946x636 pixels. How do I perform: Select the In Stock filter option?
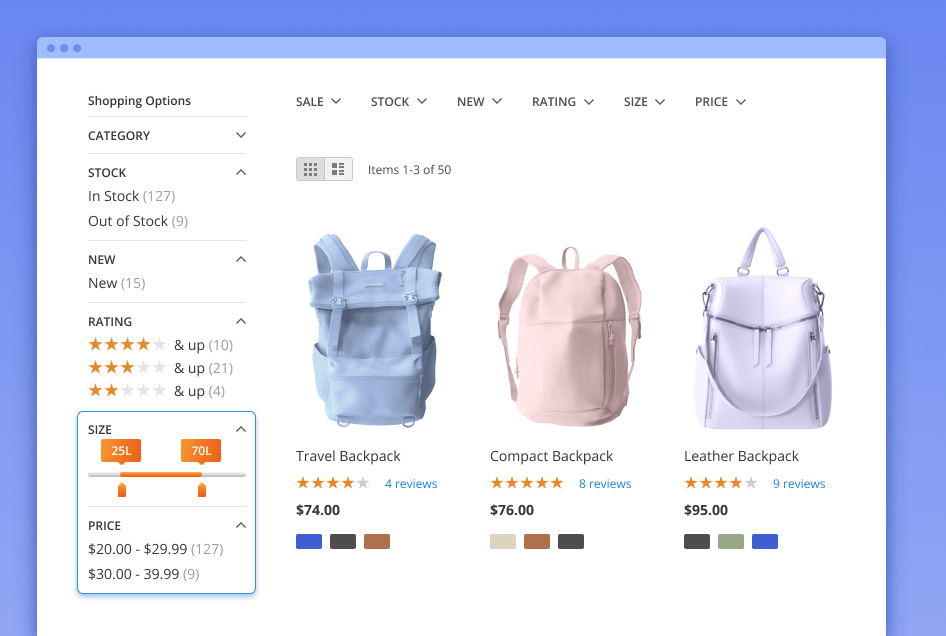tap(114, 196)
